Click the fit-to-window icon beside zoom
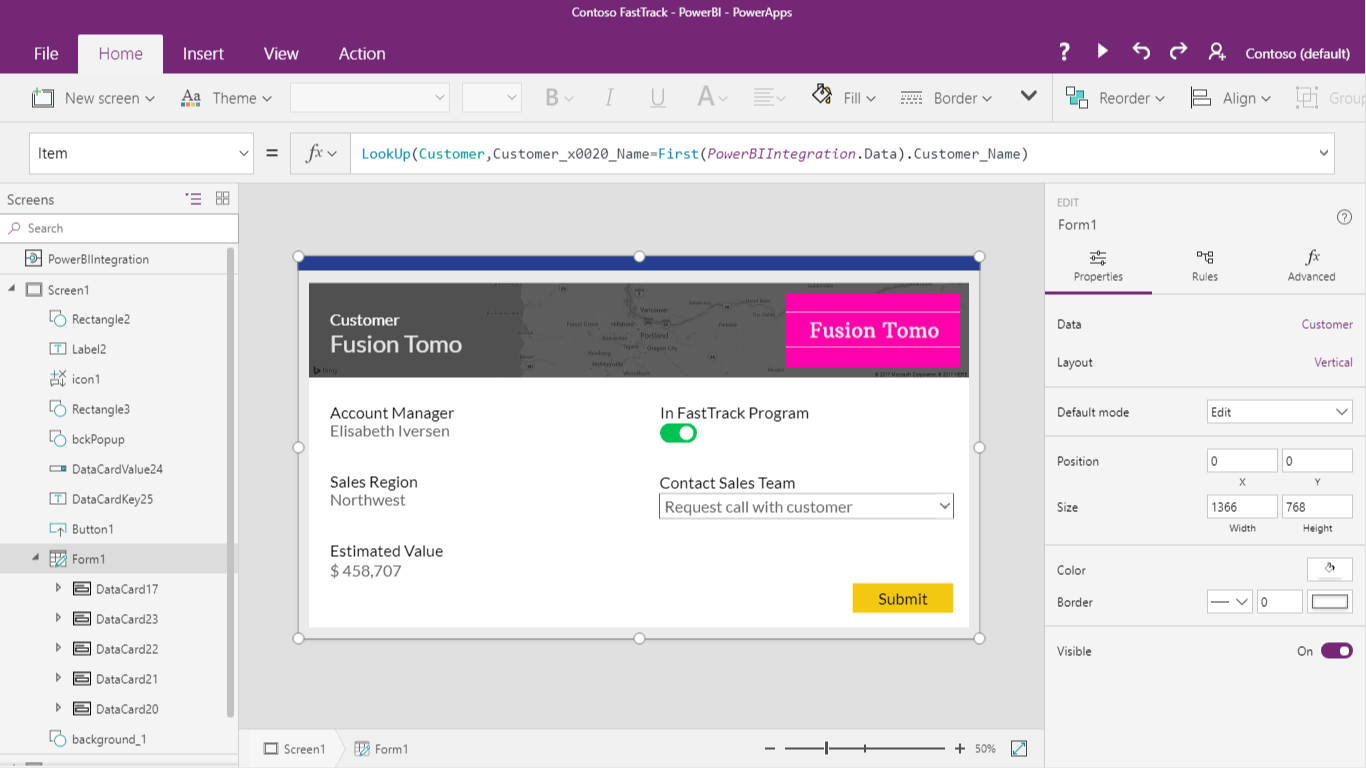This screenshot has height=768, width=1366. point(1019,748)
